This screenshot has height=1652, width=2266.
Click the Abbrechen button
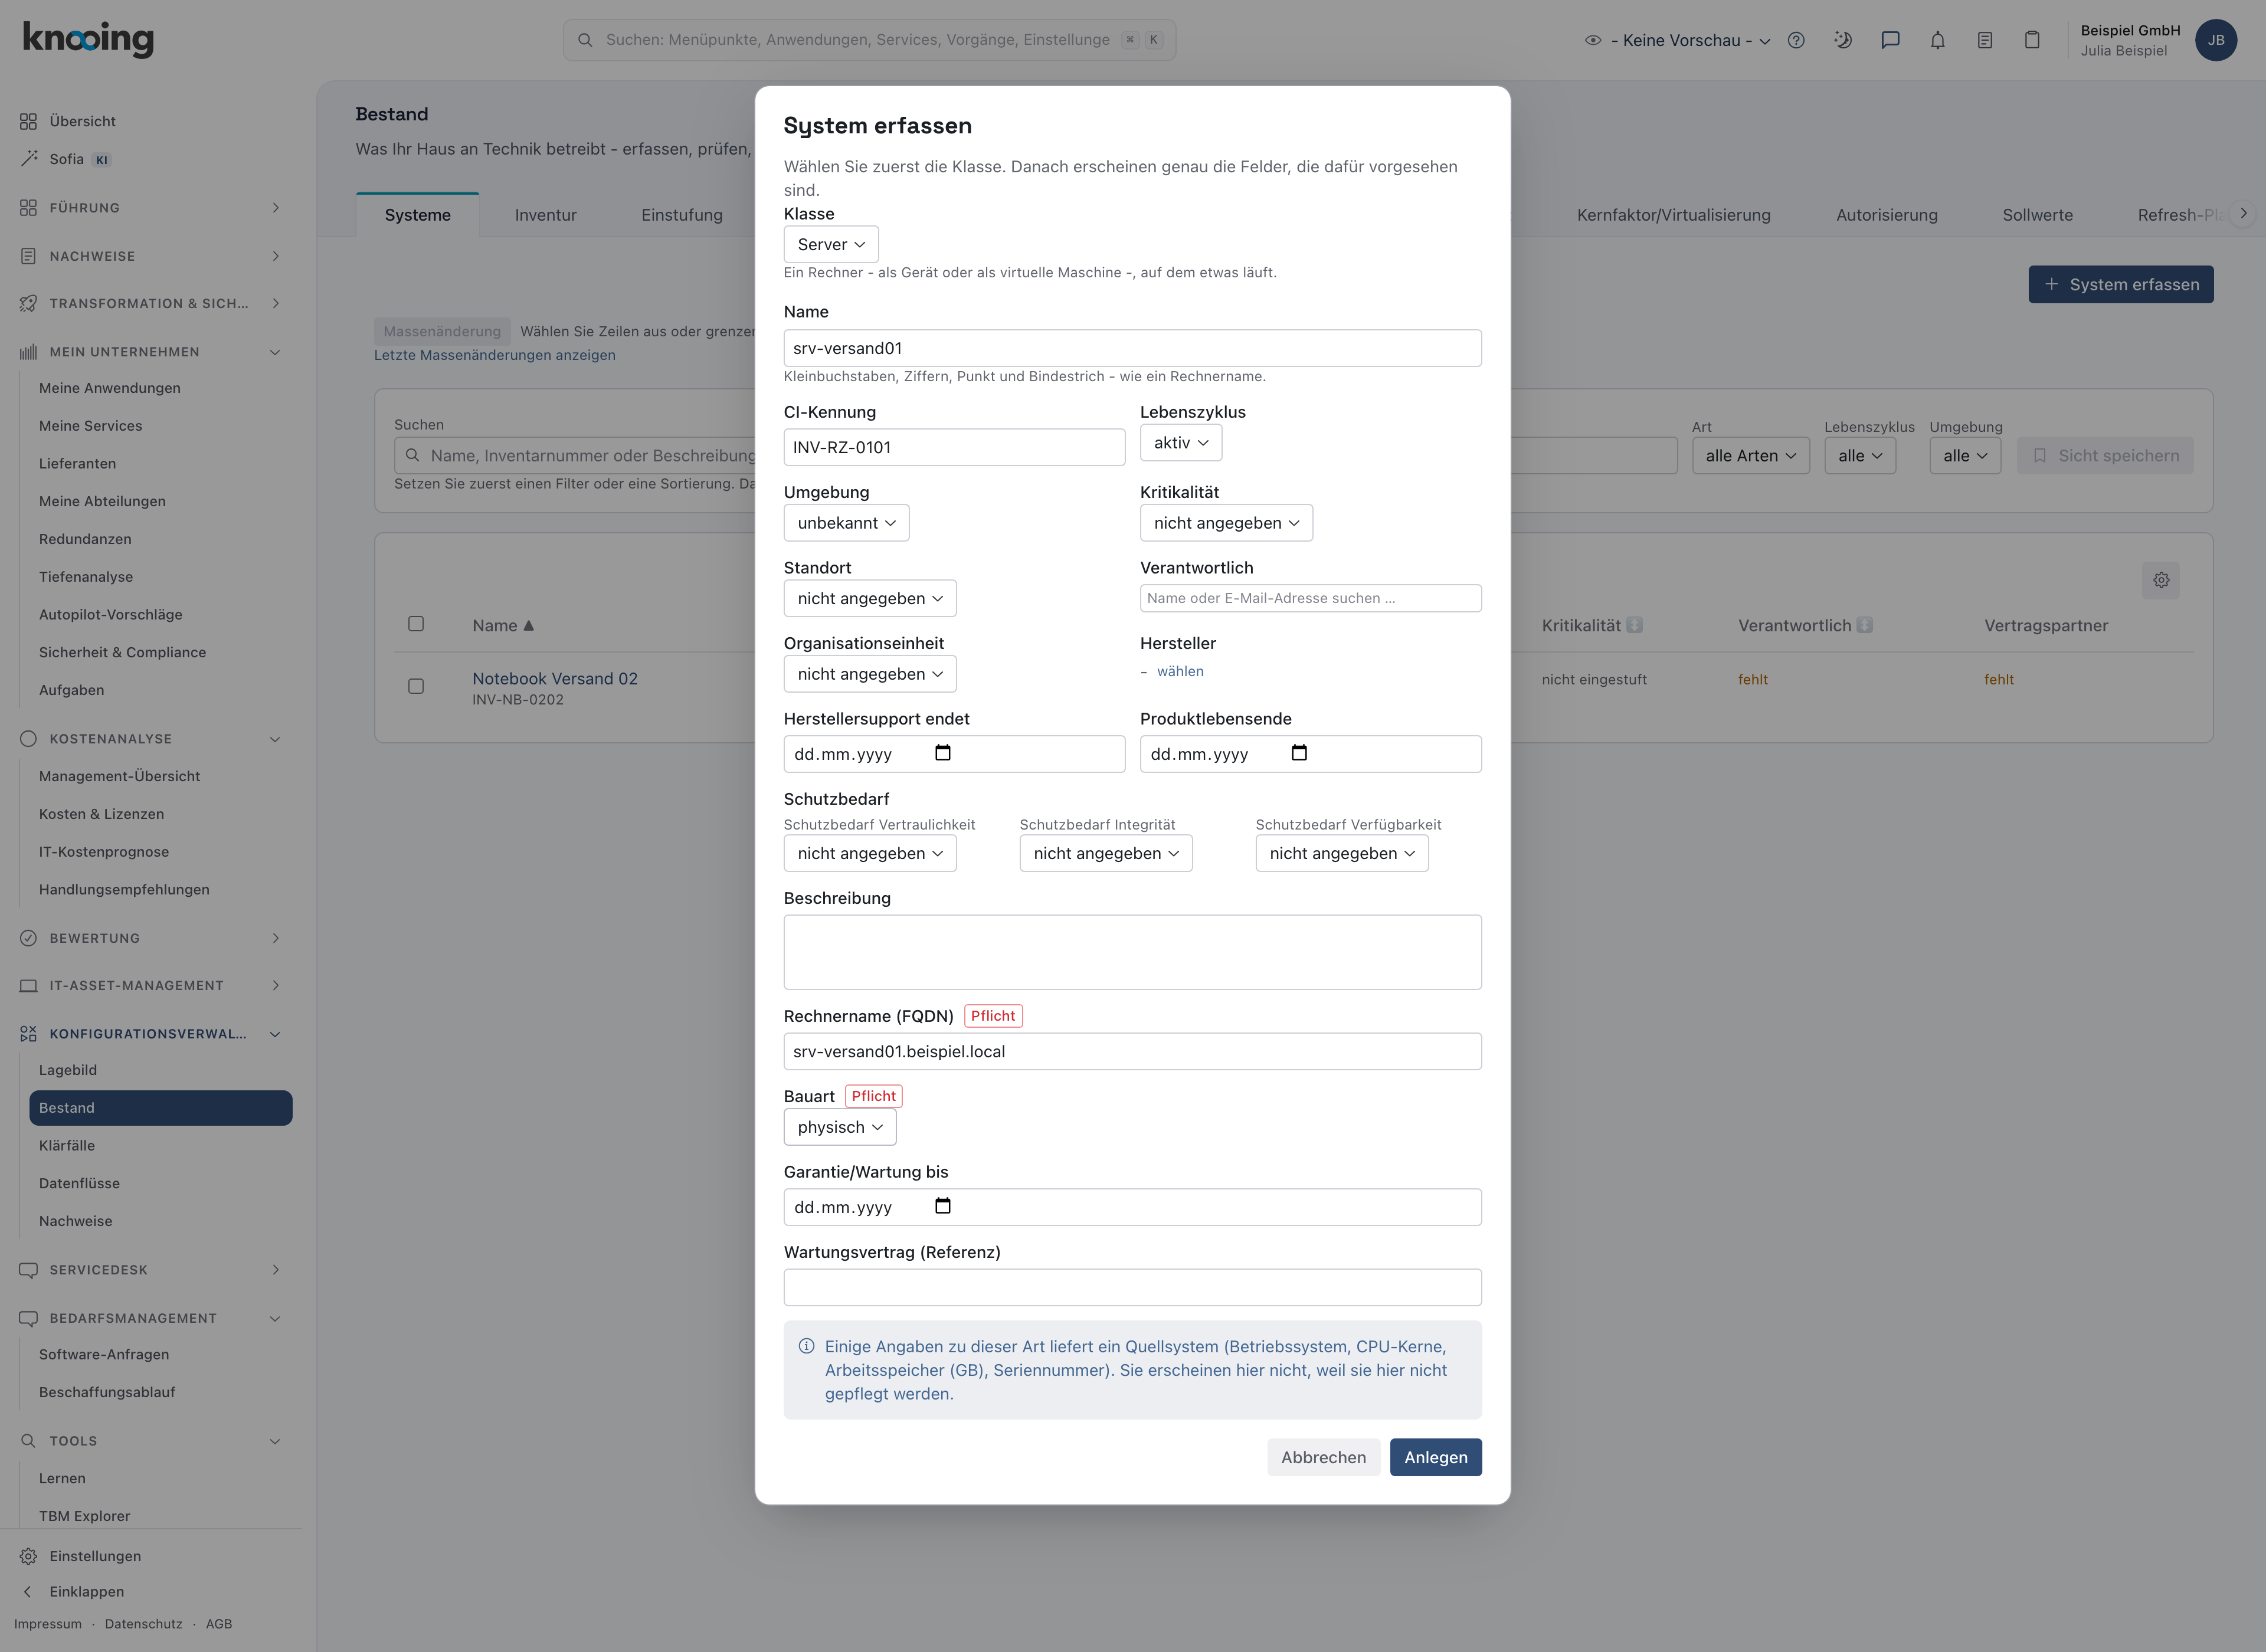coord(1323,1457)
